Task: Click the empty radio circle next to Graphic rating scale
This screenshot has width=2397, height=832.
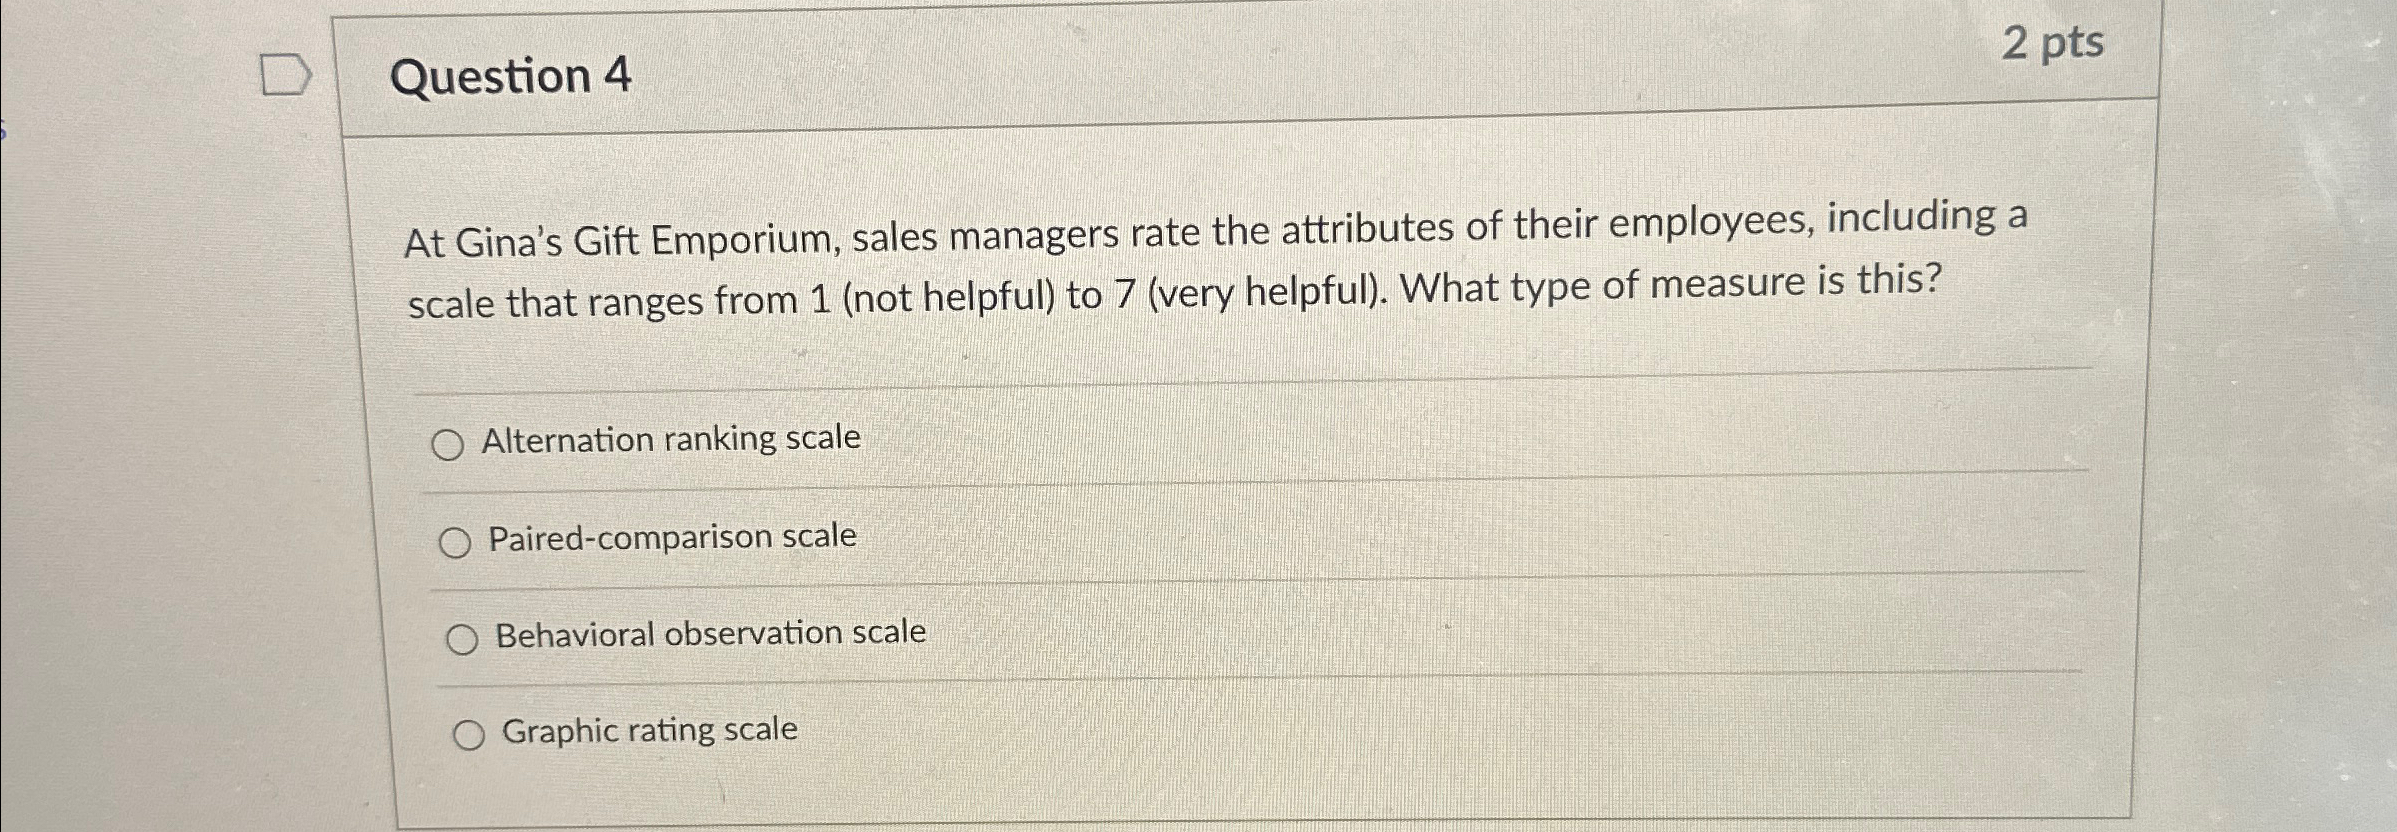Action: (471, 733)
